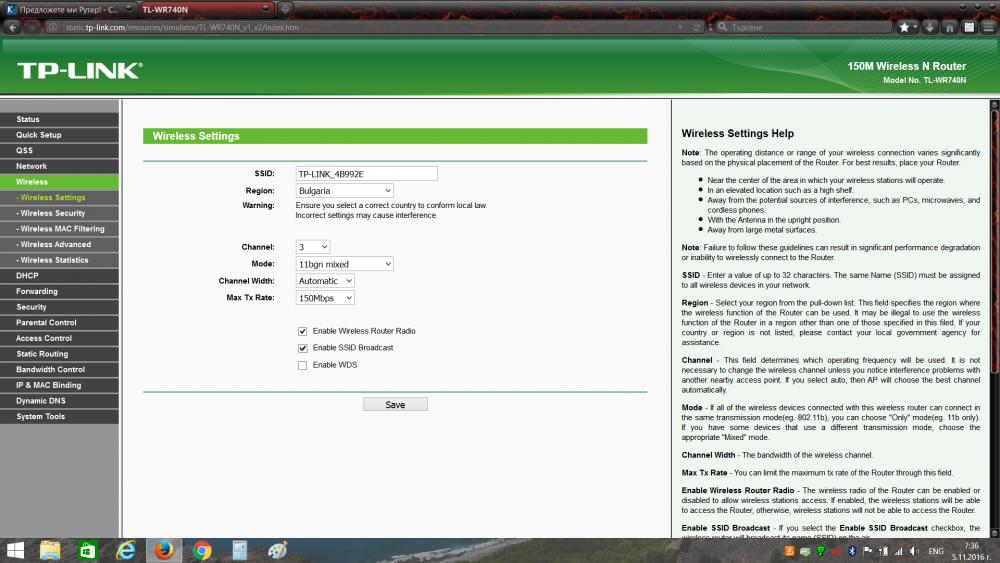The image size is (1000, 563).
Task: Click the bookmark star icon in toolbar
Action: point(904,27)
